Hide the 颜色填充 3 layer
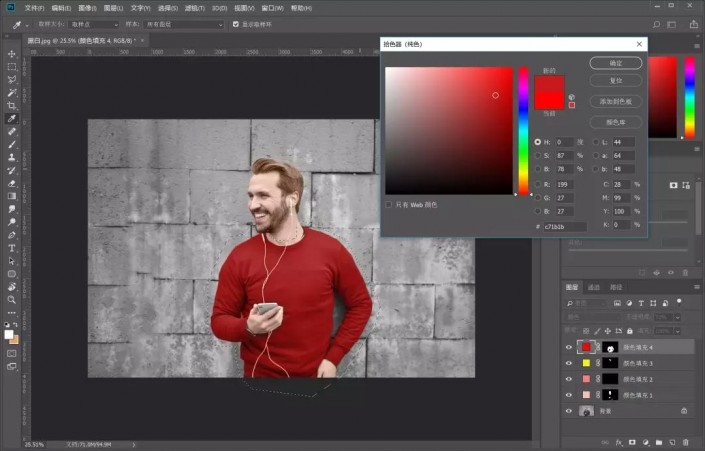 pyautogui.click(x=569, y=364)
